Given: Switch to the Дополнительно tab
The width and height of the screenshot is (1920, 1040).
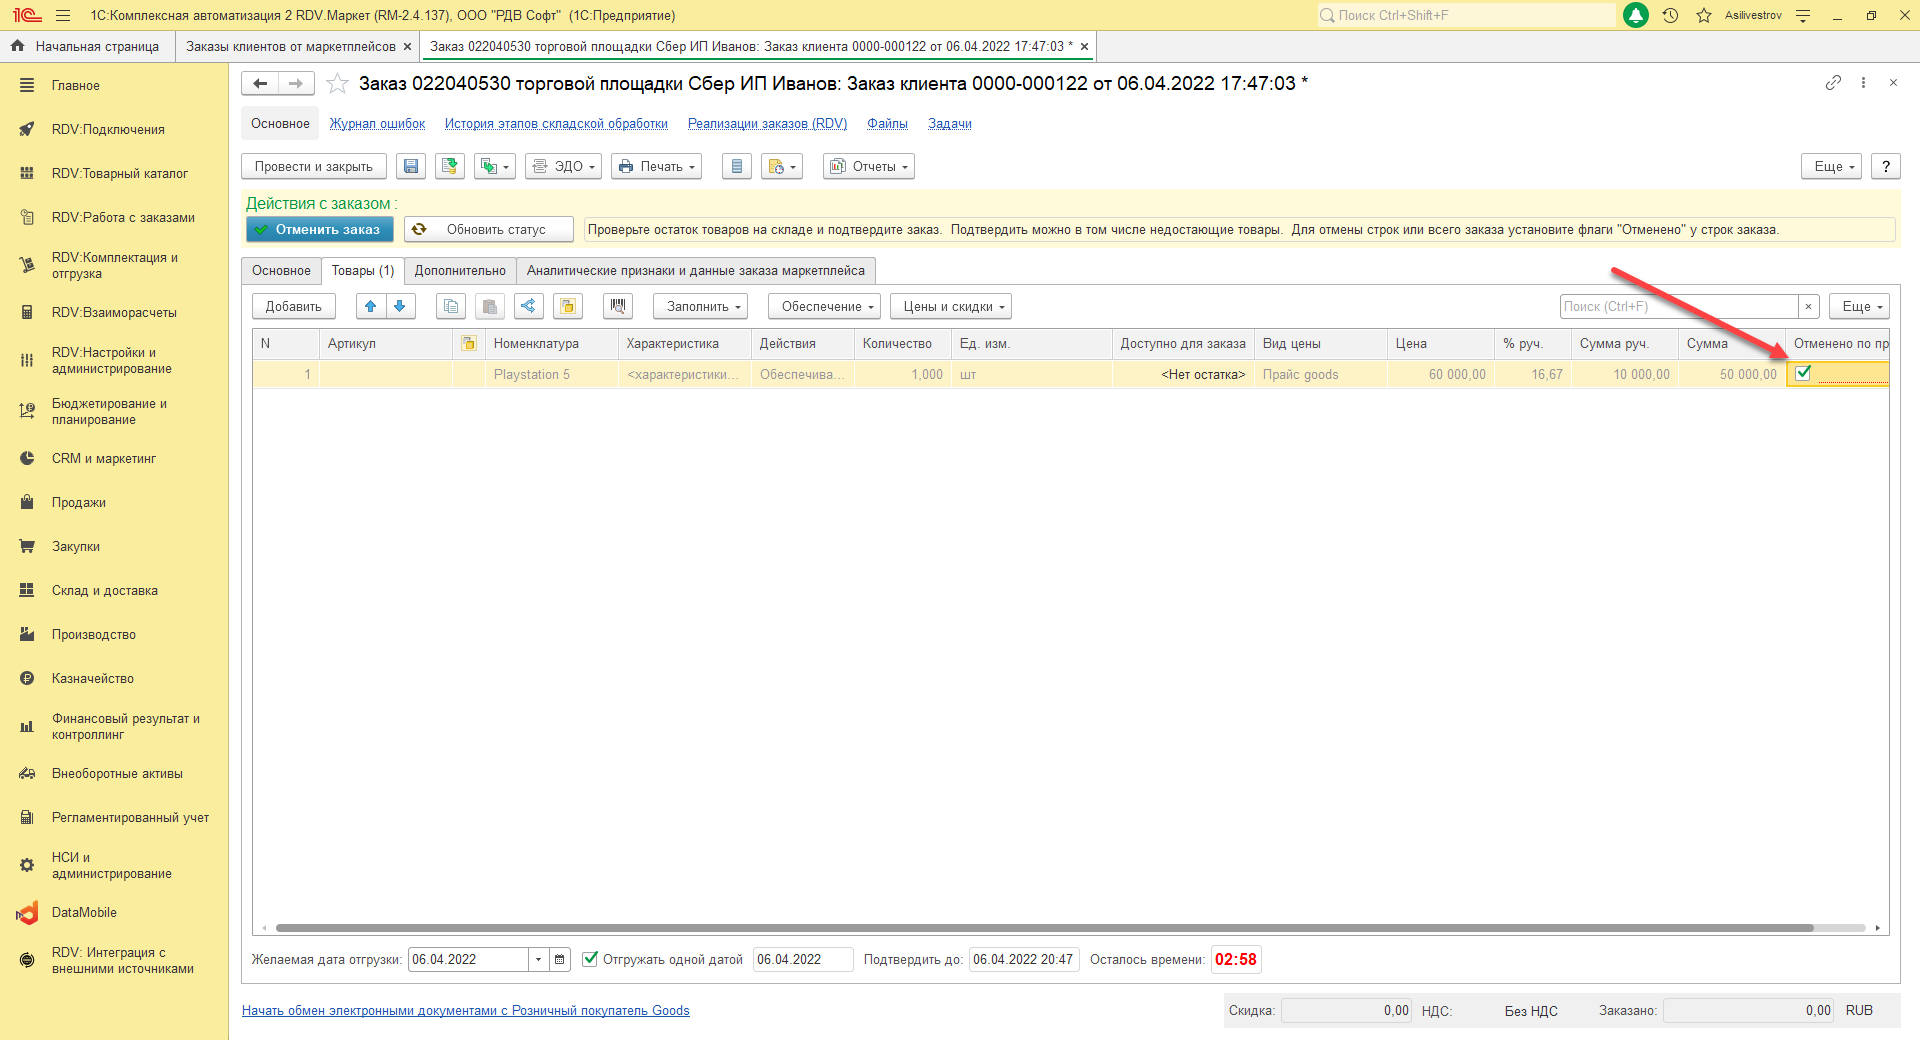Looking at the screenshot, I should pyautogui.click(x=460, y=271).
